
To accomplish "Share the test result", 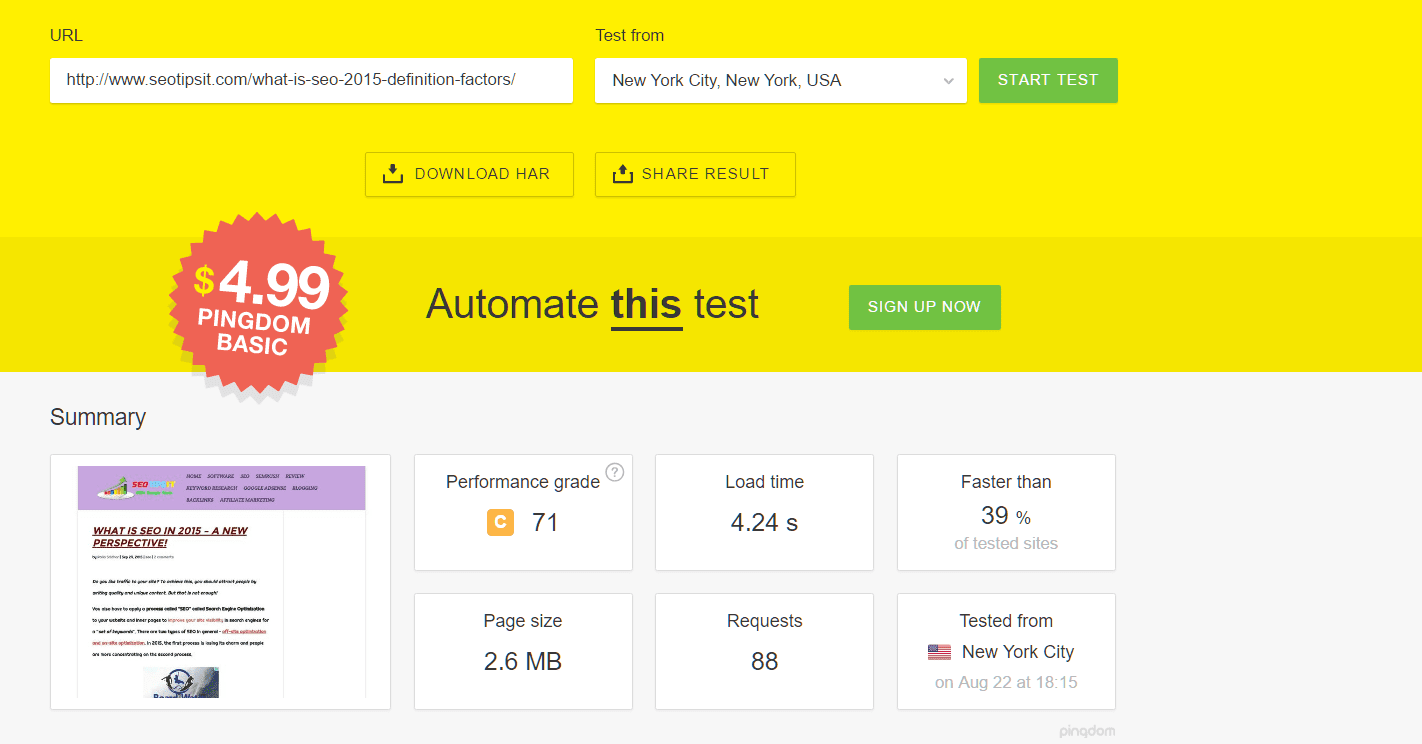I will tap(695, 173).
